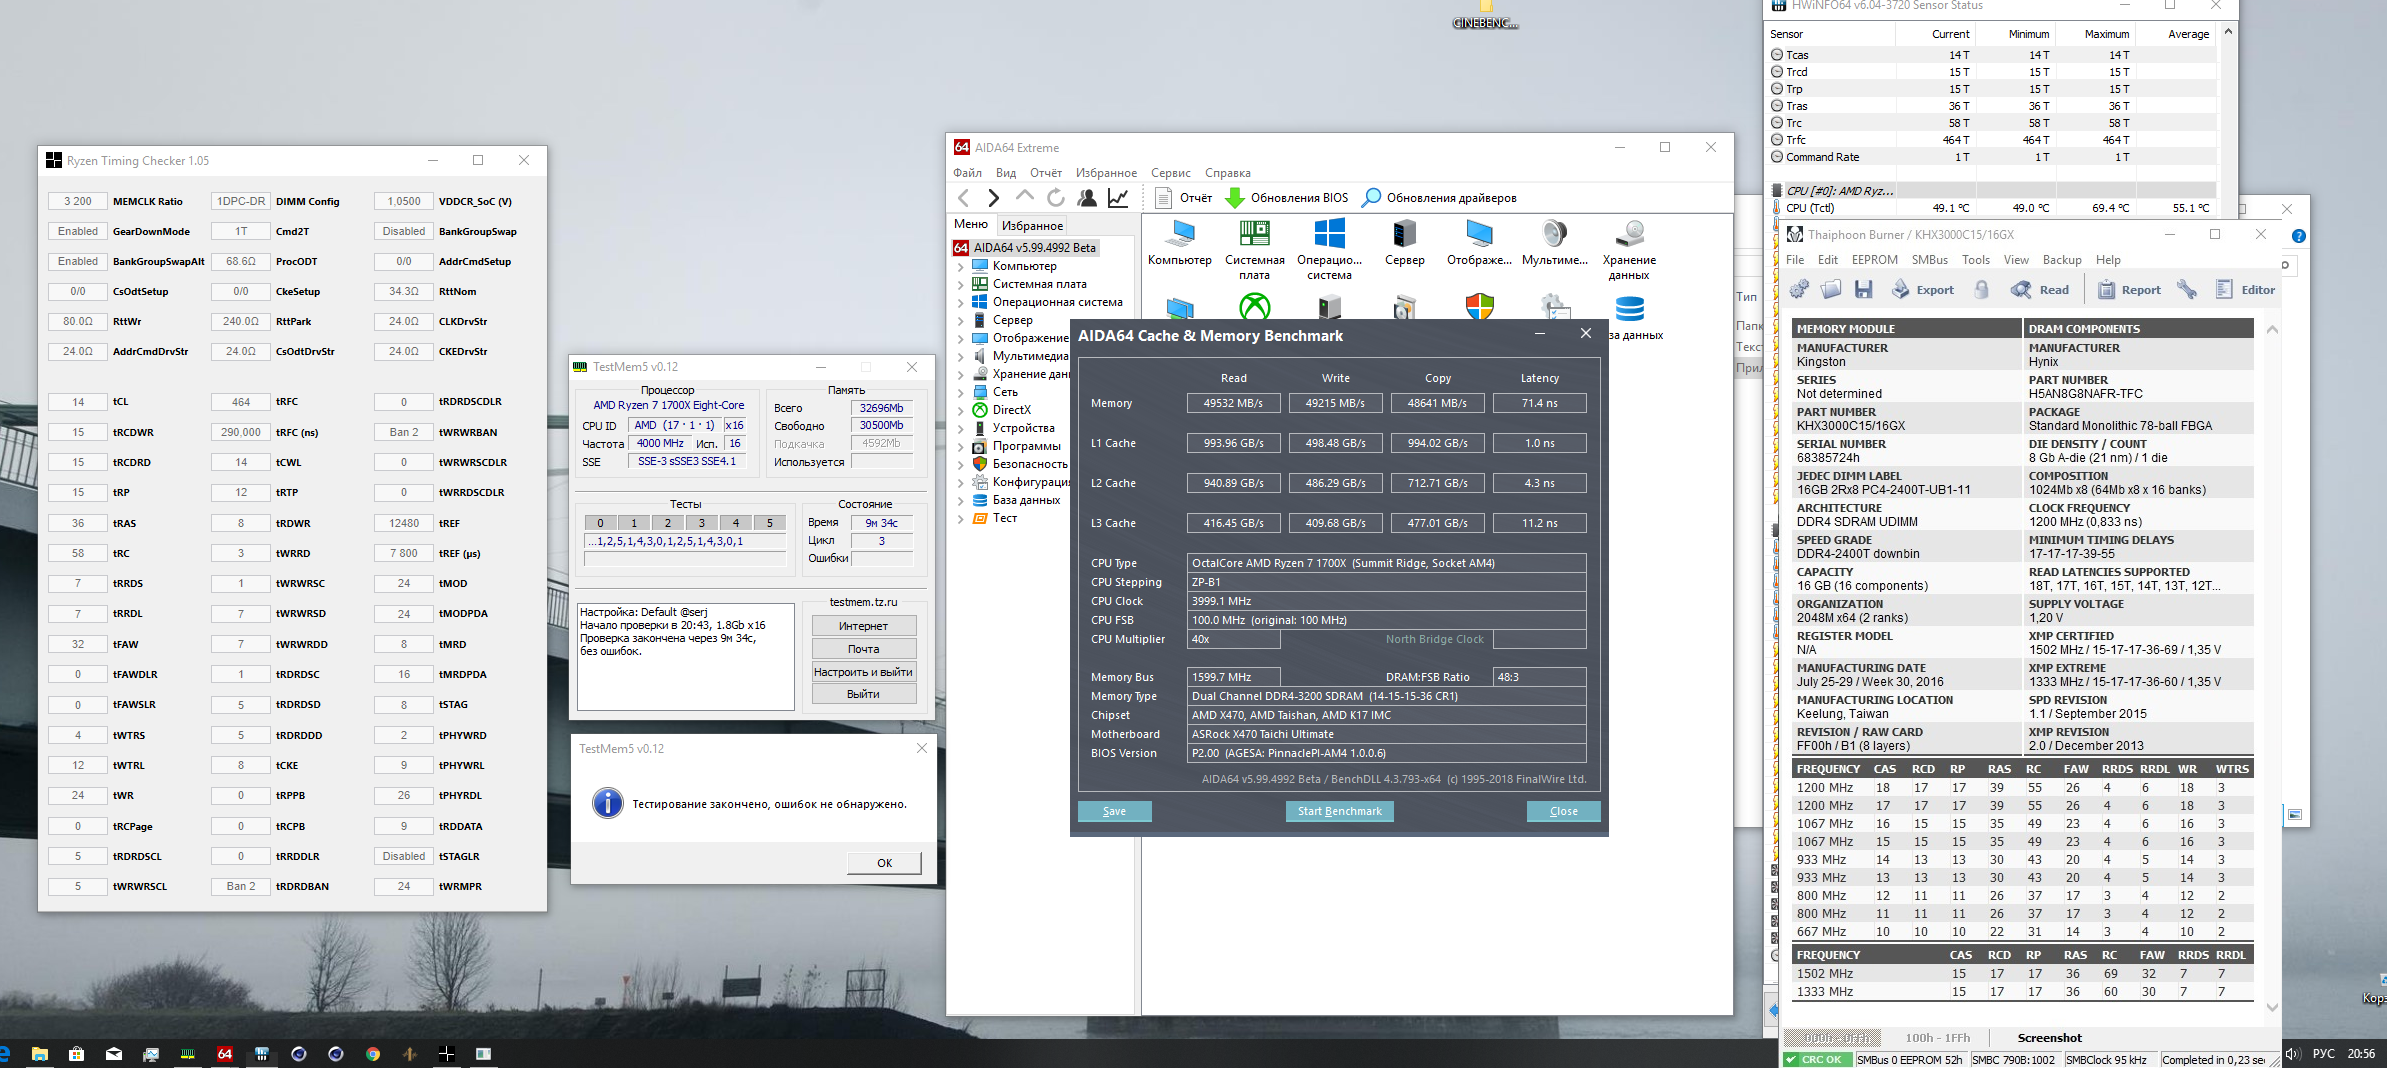Open the Справка menu in AIDA64
This screenshot has width=2387, height=1068.
1228,173
